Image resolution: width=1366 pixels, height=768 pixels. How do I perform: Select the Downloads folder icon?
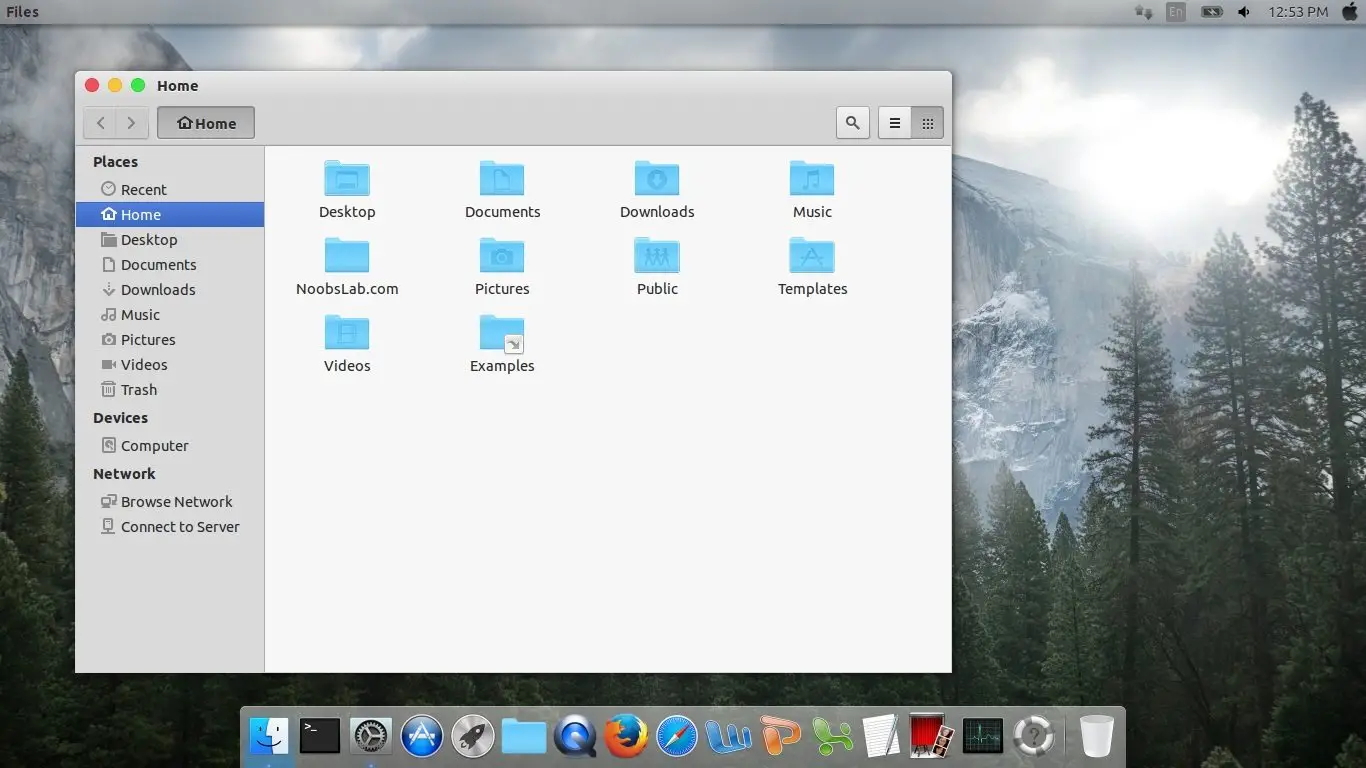pyautogui.click(x=657, y=180)
